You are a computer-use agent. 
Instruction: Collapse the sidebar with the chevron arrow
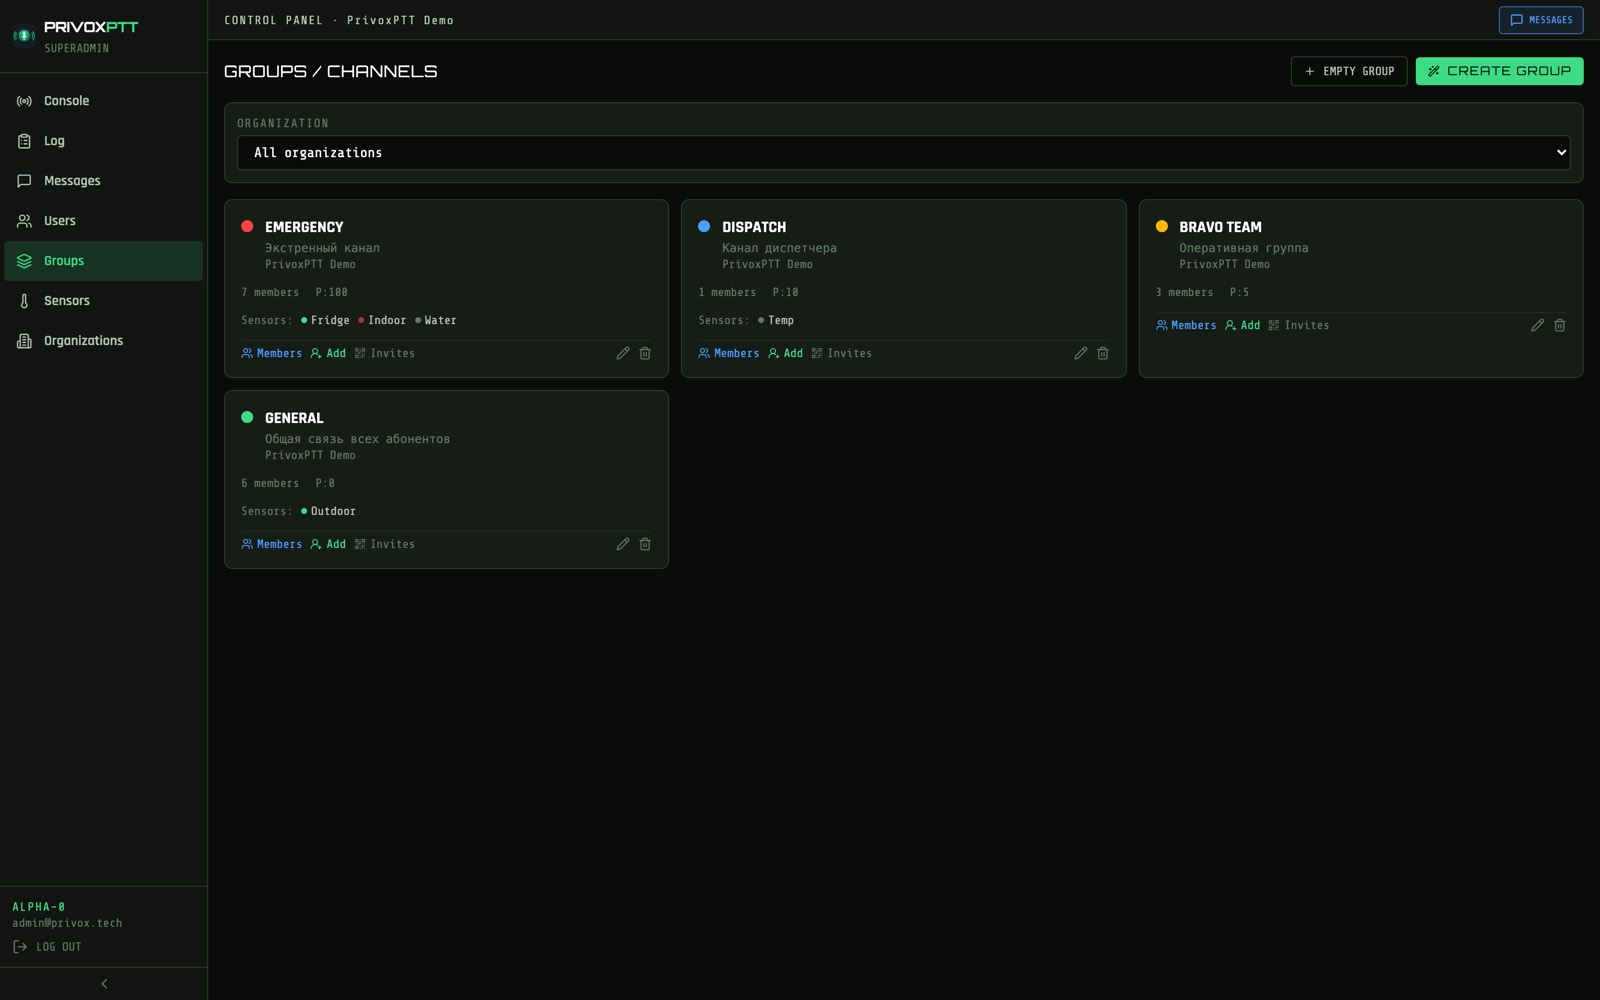point(104,984)
